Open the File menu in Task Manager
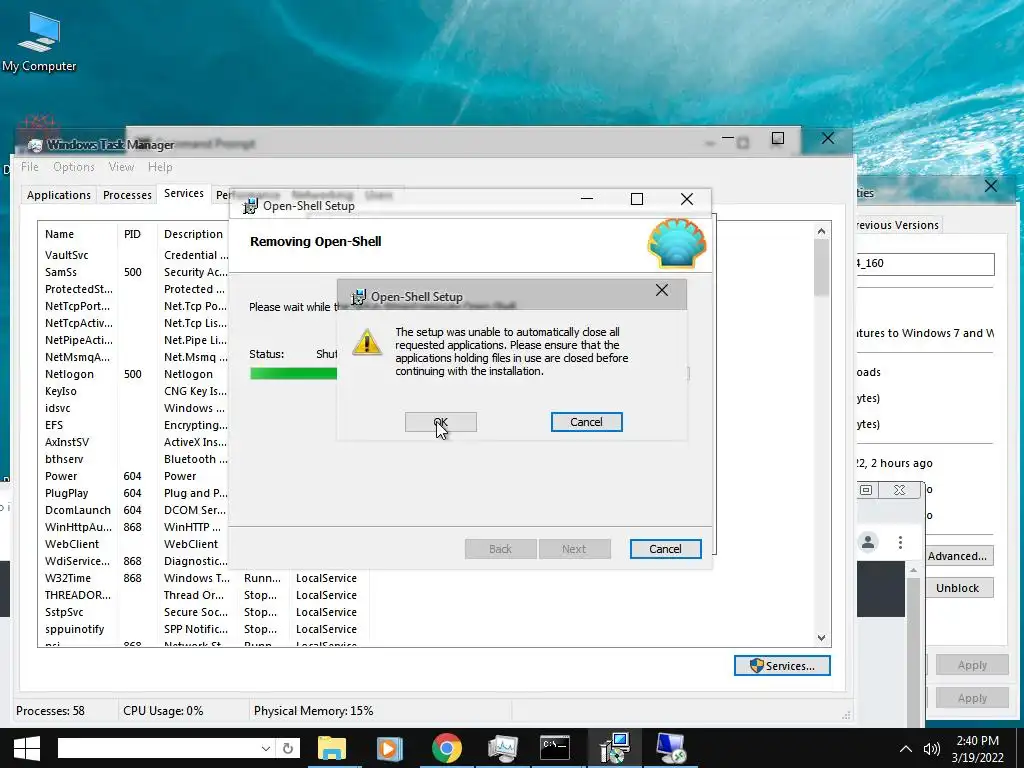Viewport: 1024px width, 768px height. [x=29, y=167]
